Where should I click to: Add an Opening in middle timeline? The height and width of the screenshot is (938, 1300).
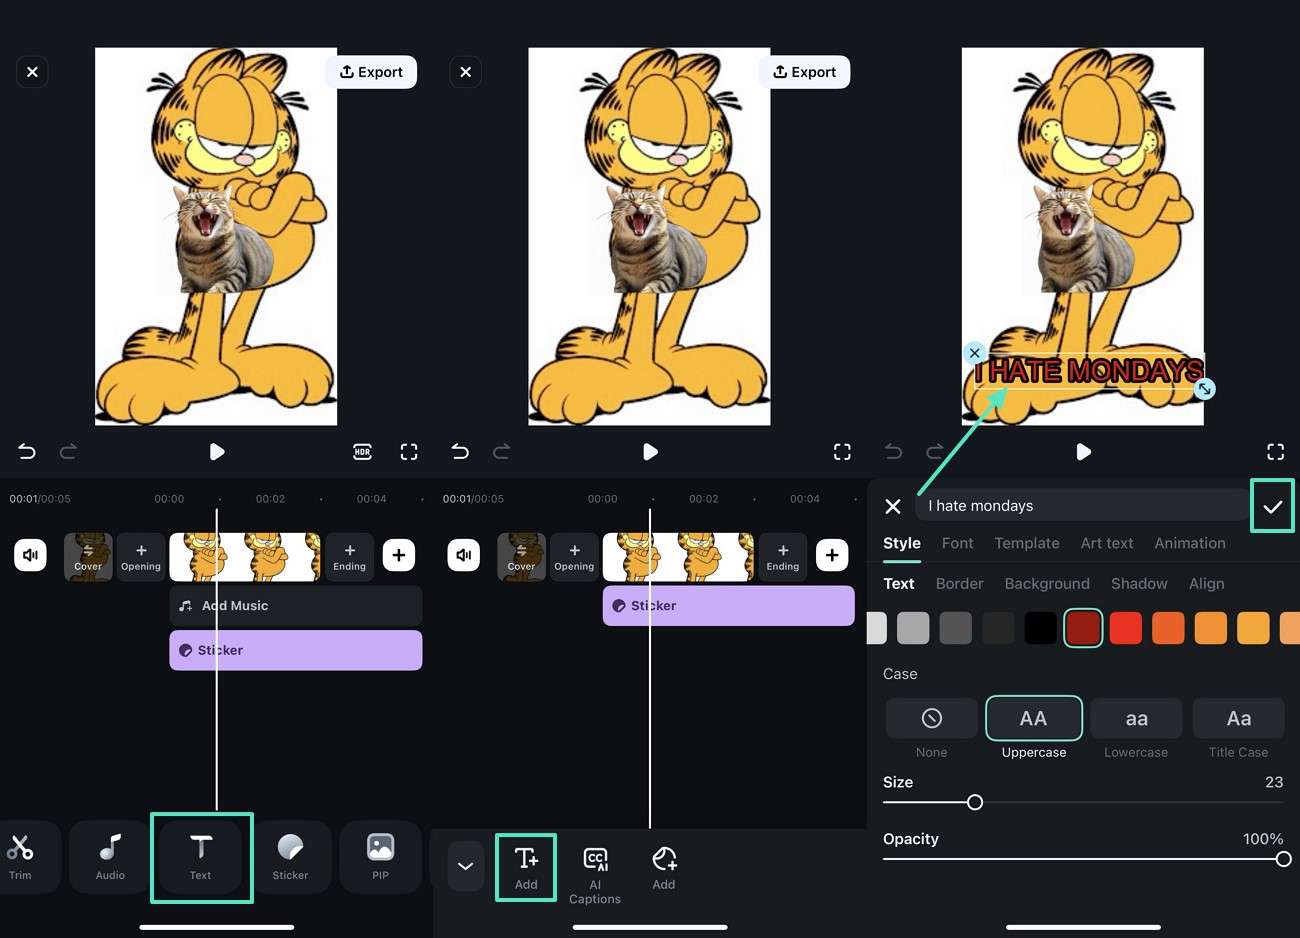pyautogui.click(x=574, y=557)
